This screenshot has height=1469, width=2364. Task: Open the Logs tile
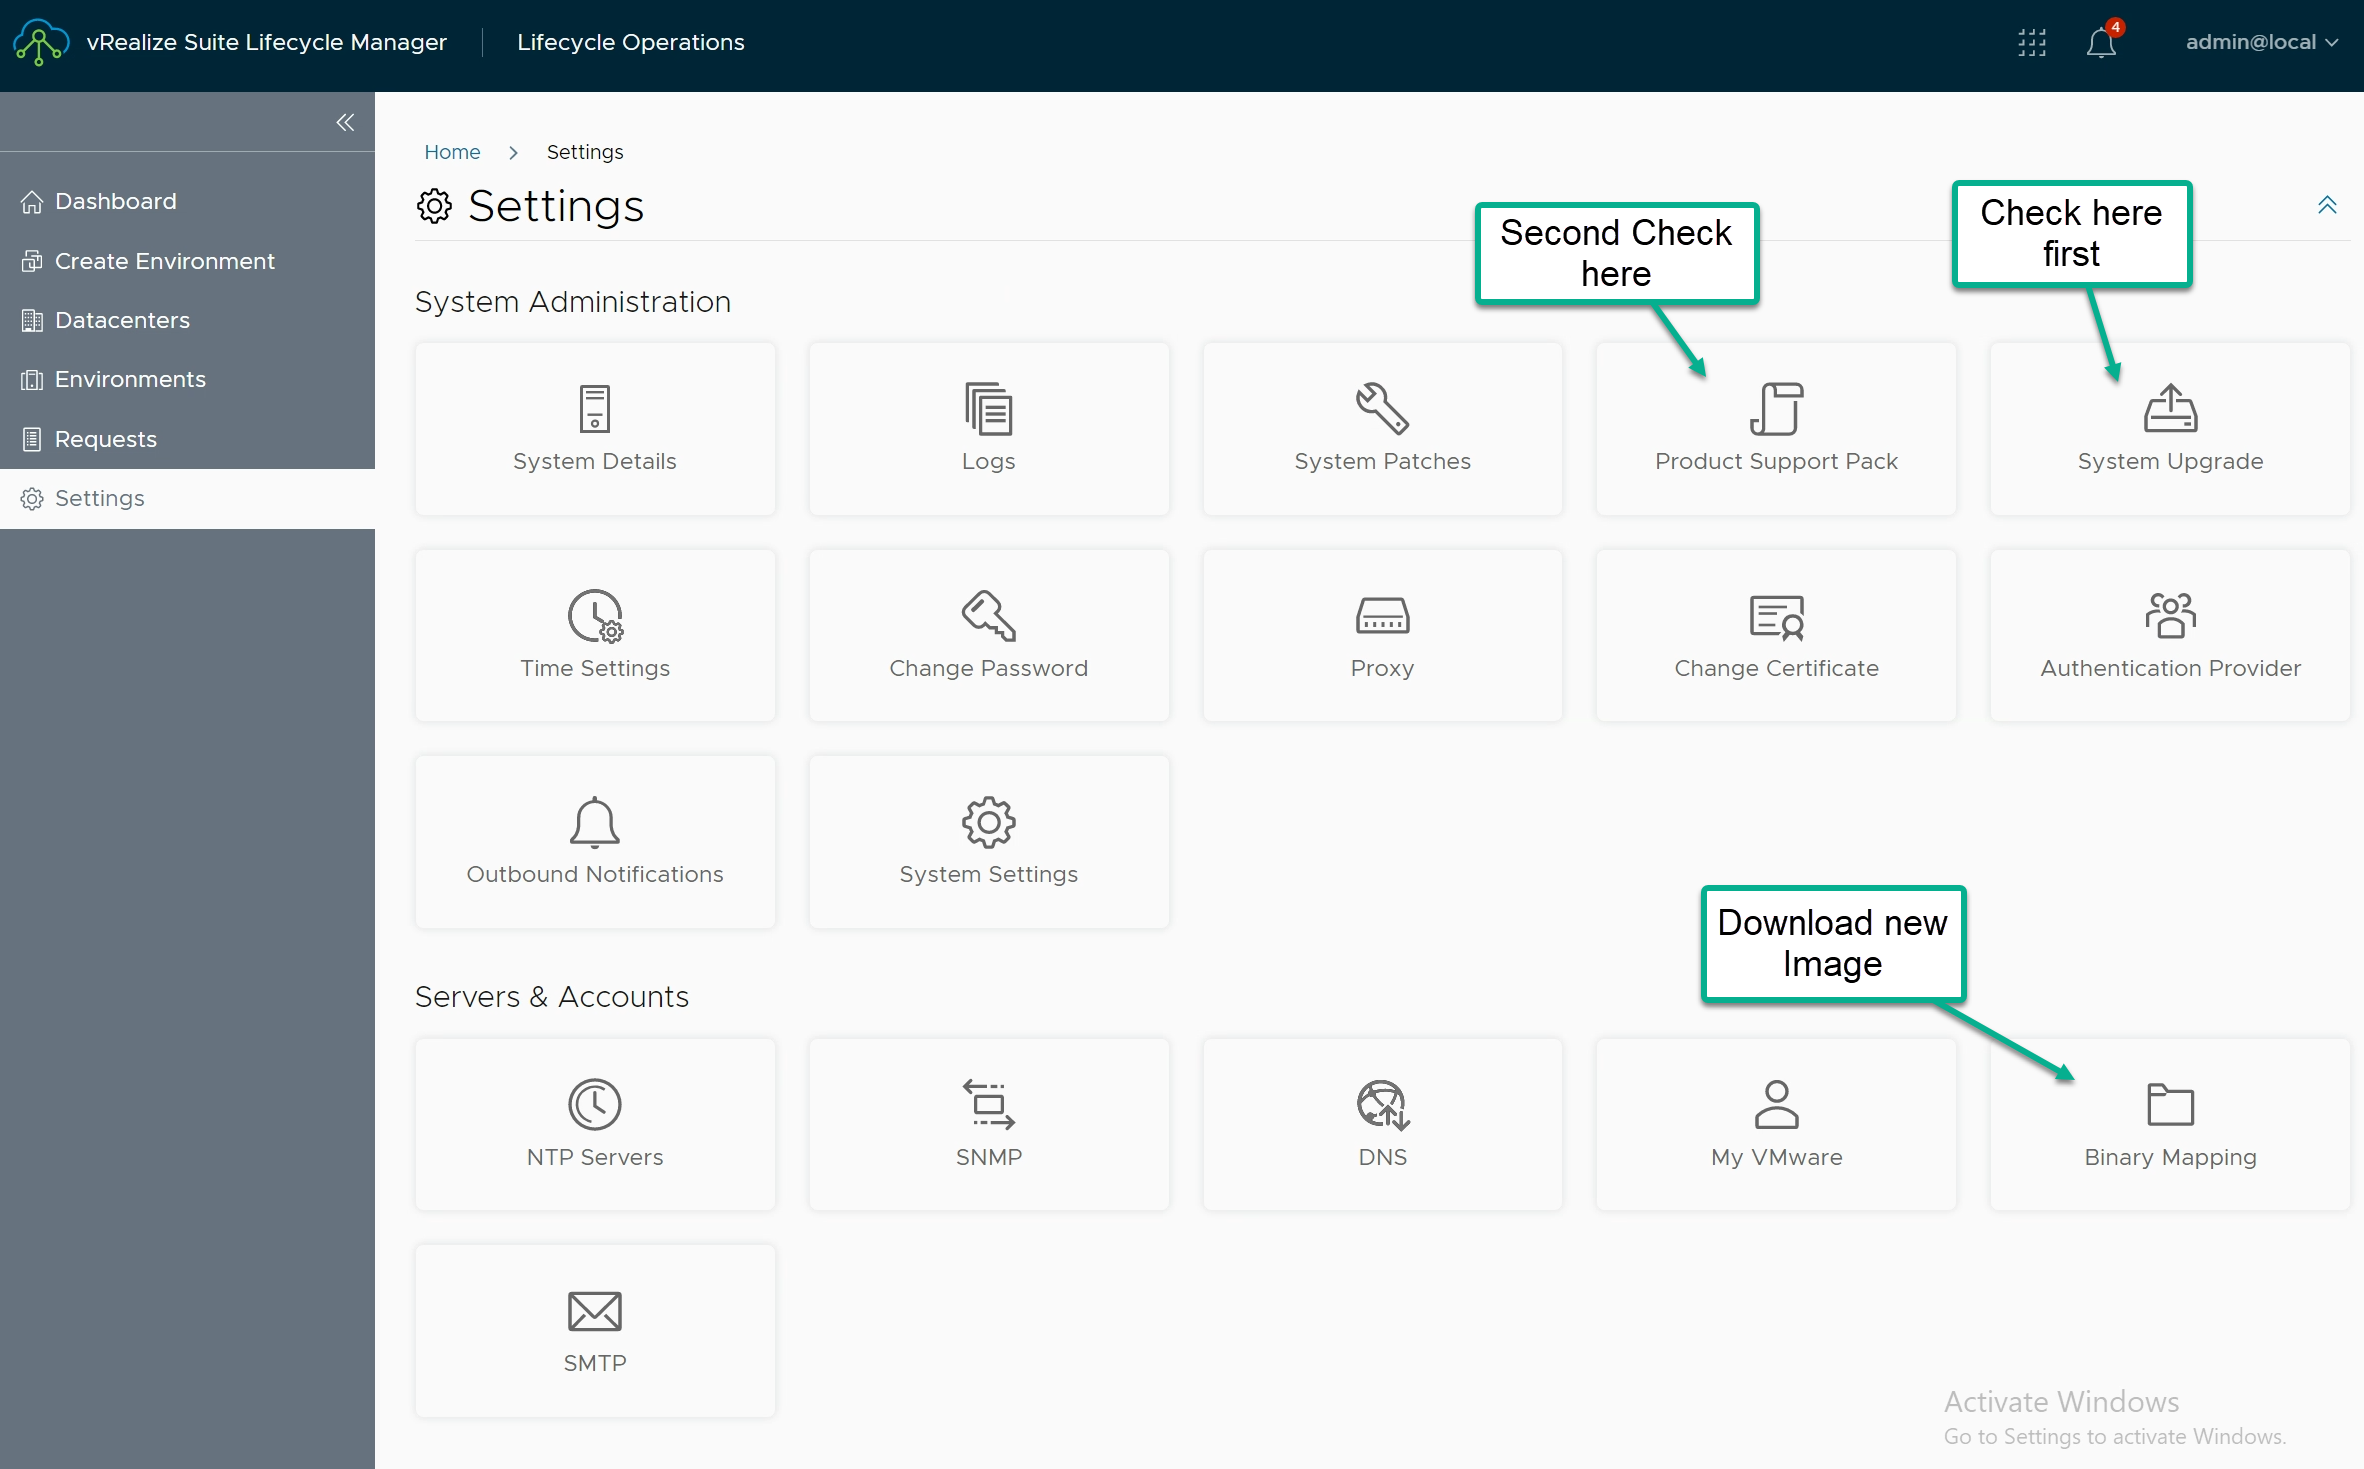click(988, 430)
